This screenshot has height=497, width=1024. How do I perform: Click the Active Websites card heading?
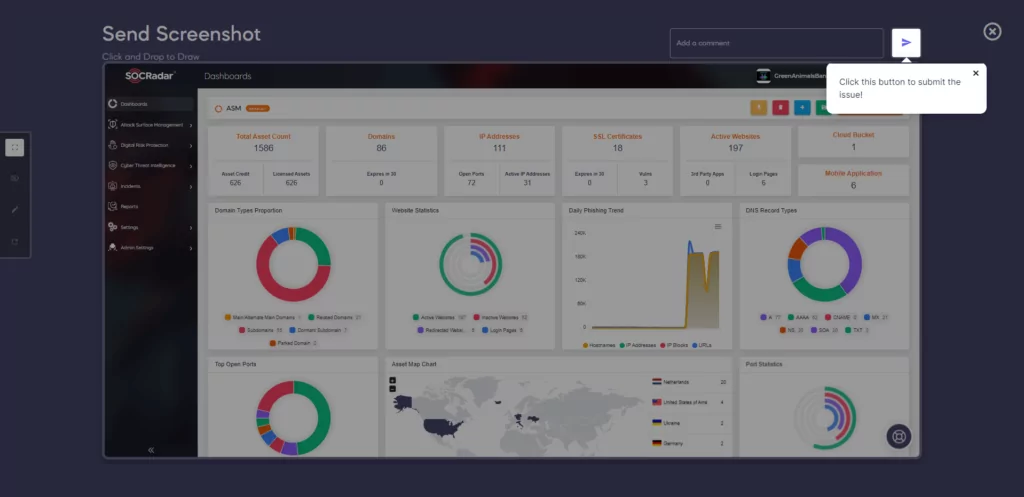point(735,136)
